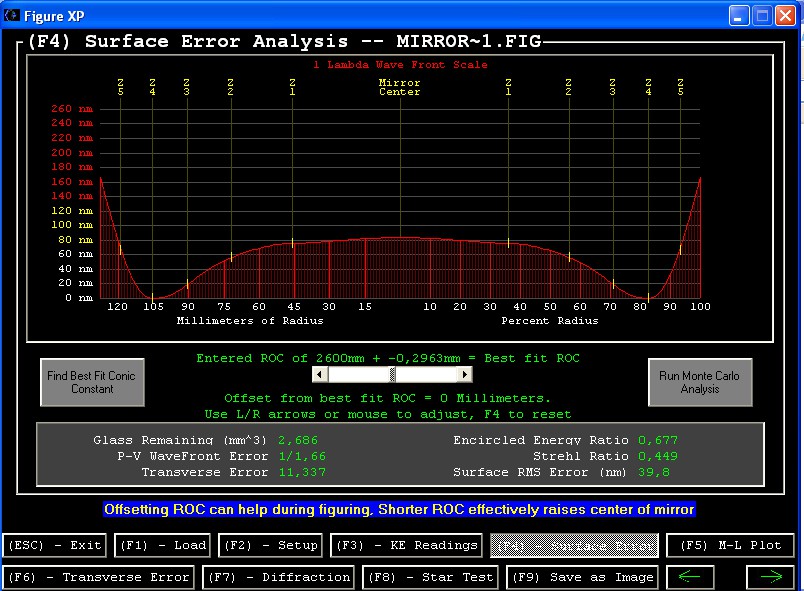804x591 pixels.
Task: Click the 100 percent radius axis label
Action: point(700,307)
